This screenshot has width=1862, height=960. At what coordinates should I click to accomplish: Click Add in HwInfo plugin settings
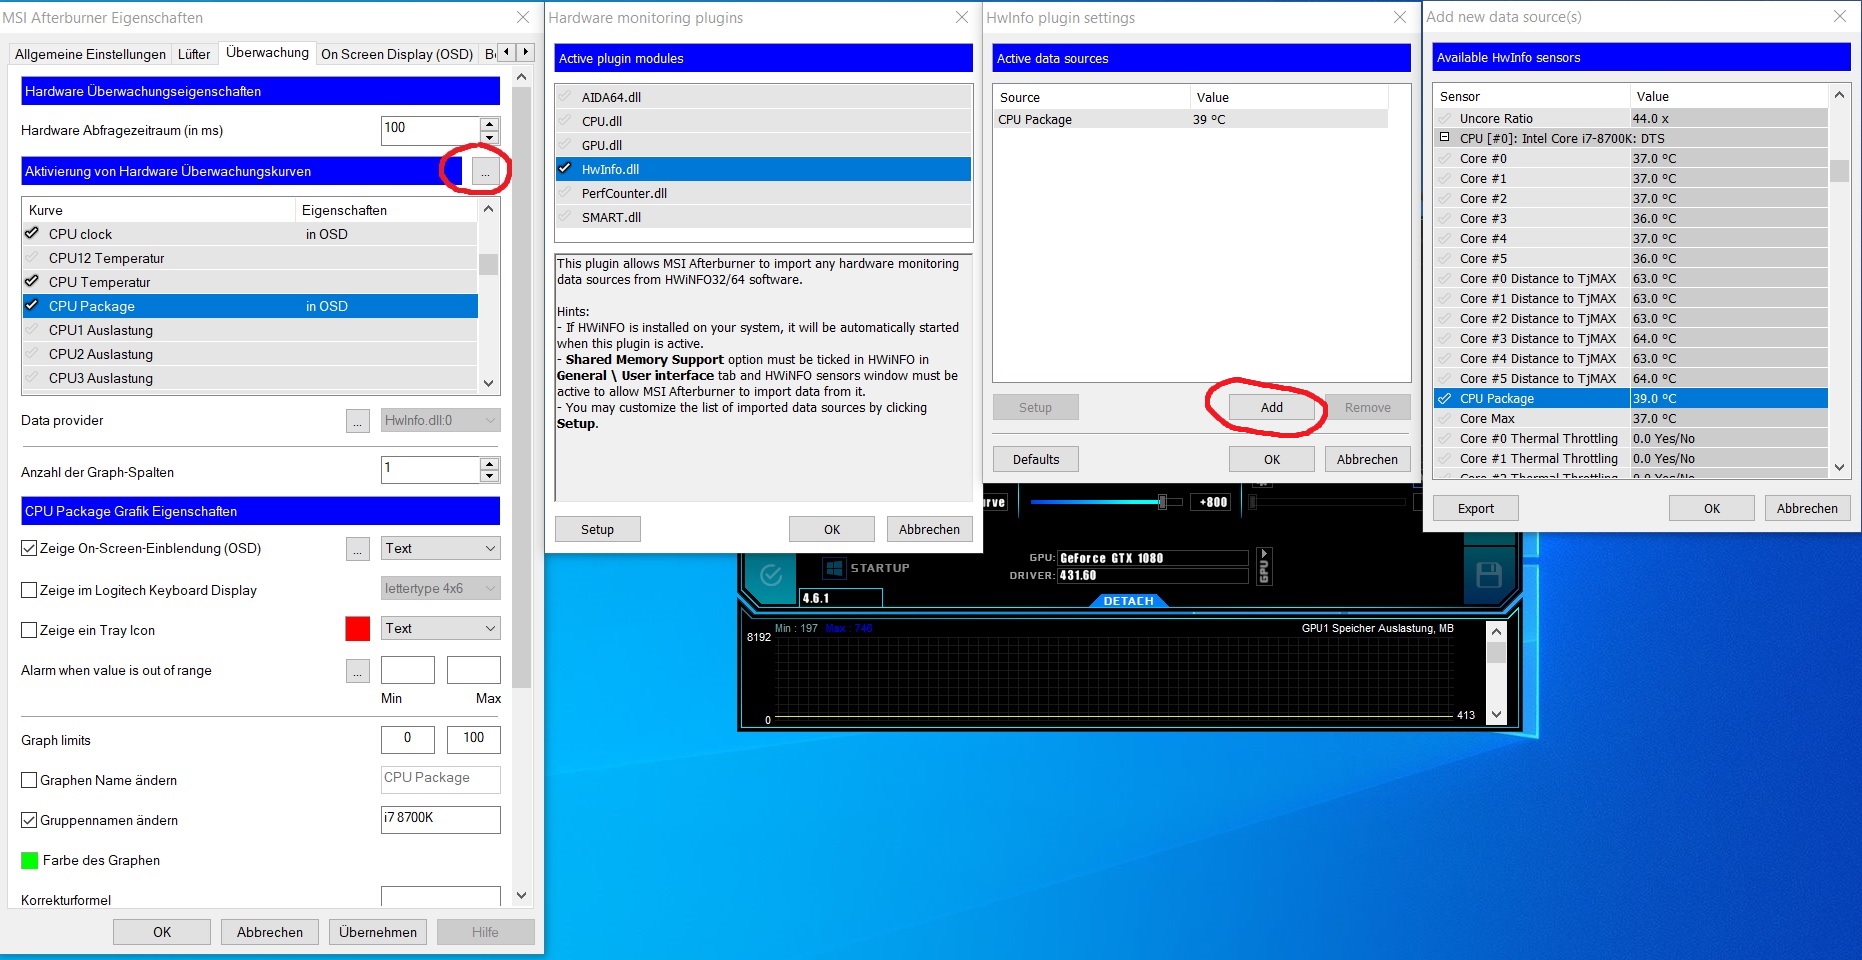tap(1271, 407)
